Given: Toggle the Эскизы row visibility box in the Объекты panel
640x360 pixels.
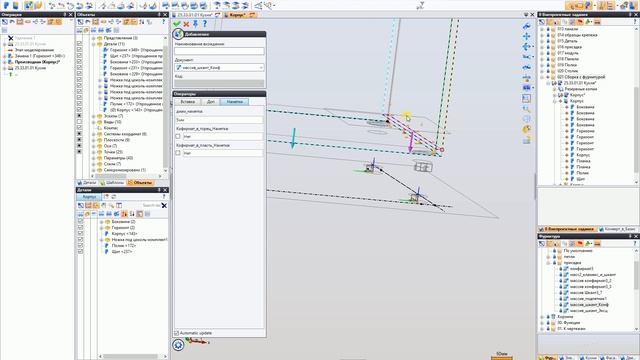Looking at the screenshot, I should pyautogui.click(x=79, y=116).
